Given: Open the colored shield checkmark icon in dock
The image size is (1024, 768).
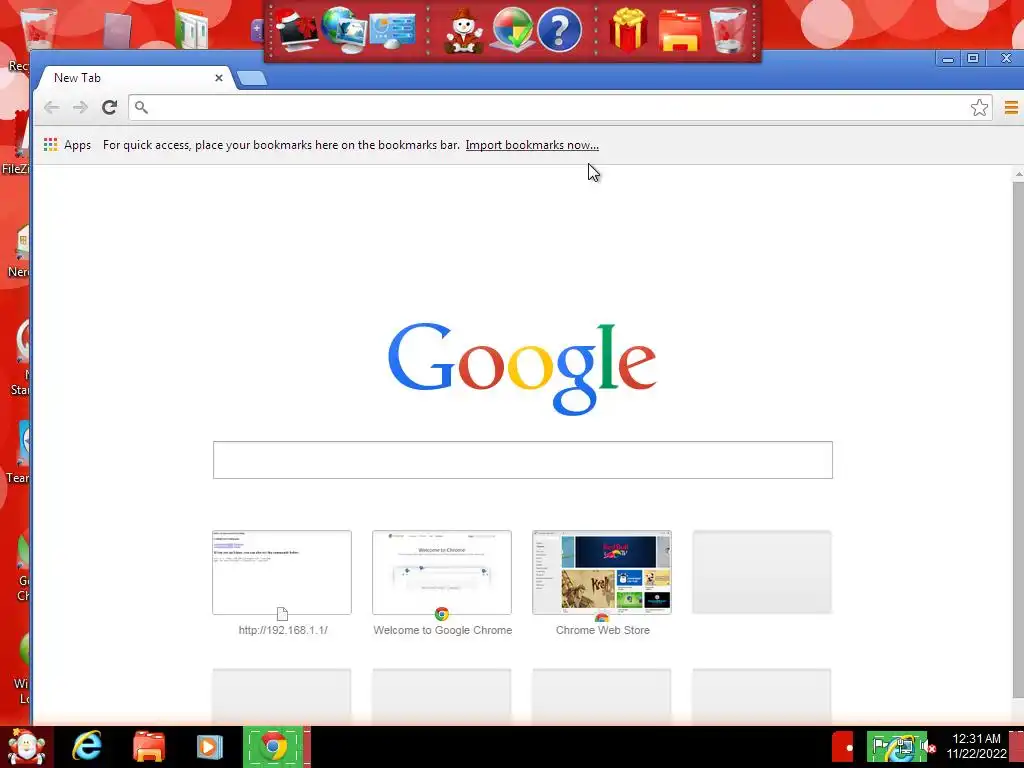Looking at the screenshot, I should (x=513, y=30).
